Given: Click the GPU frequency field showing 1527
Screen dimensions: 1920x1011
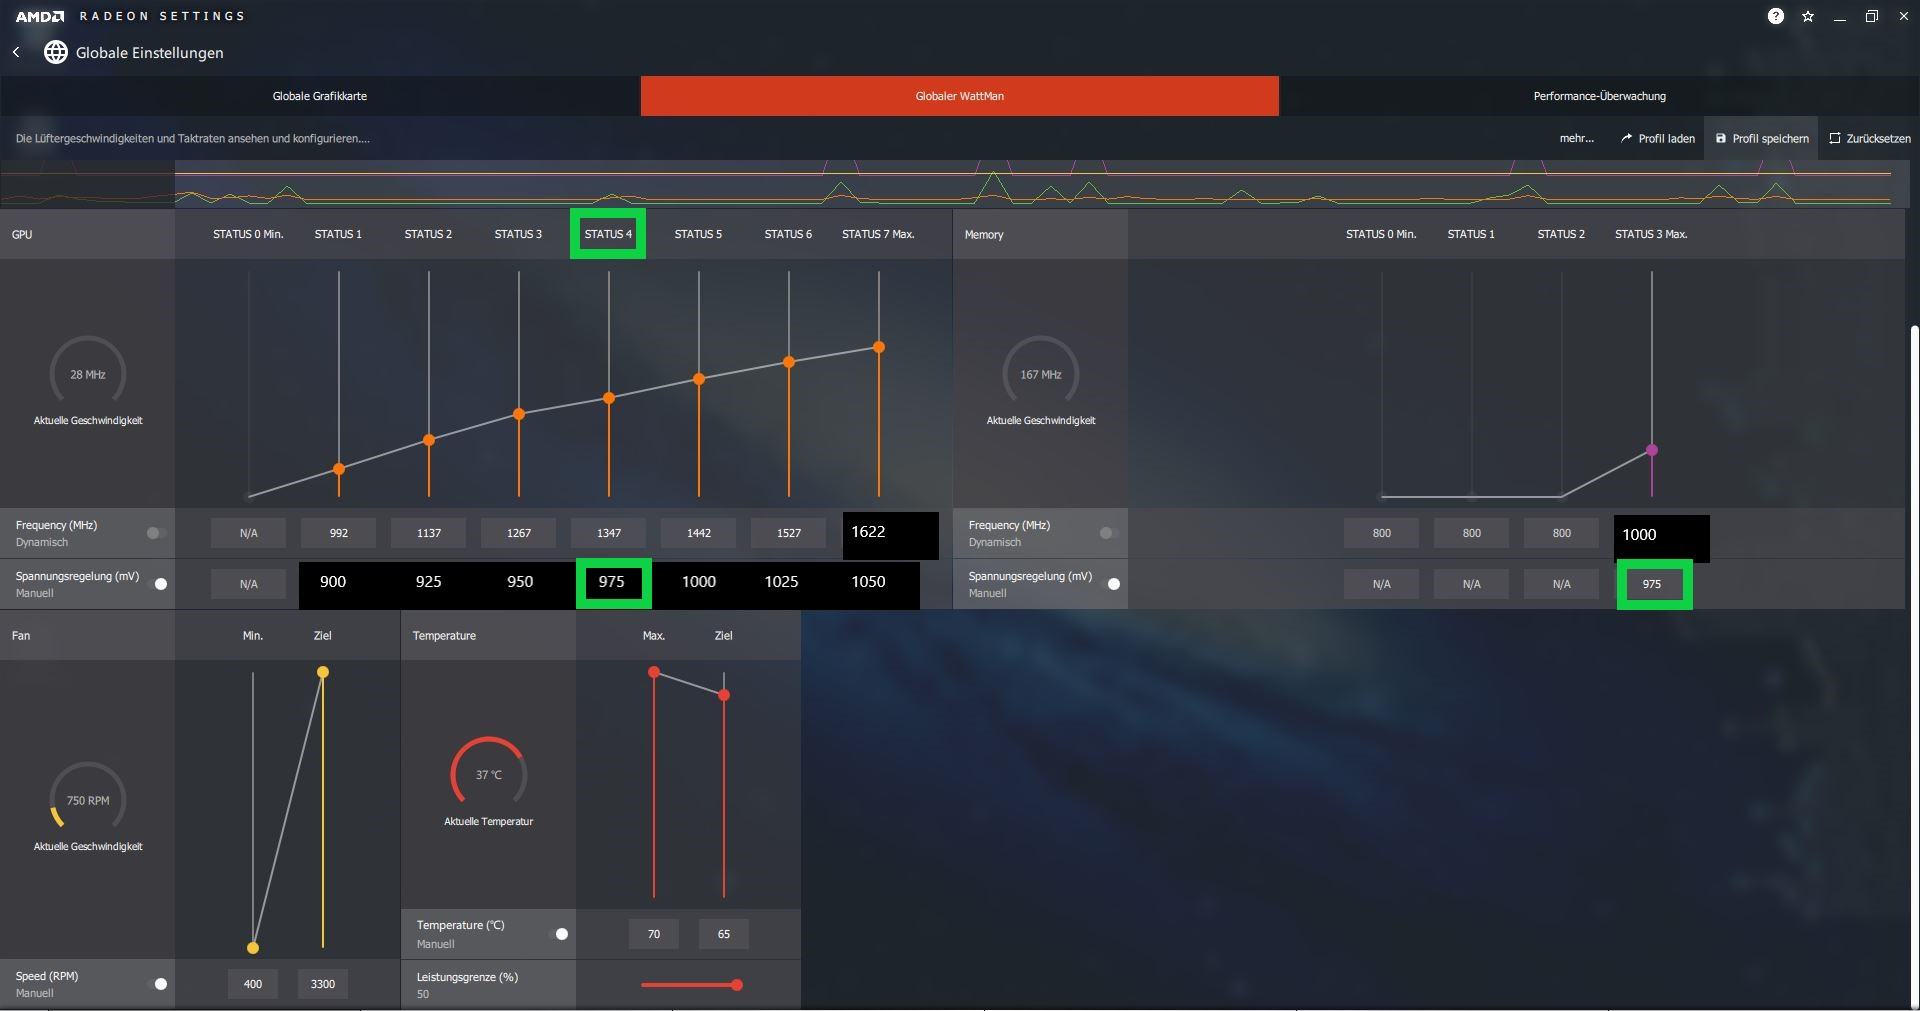Looking at the screenshot, I should (789, 533).
